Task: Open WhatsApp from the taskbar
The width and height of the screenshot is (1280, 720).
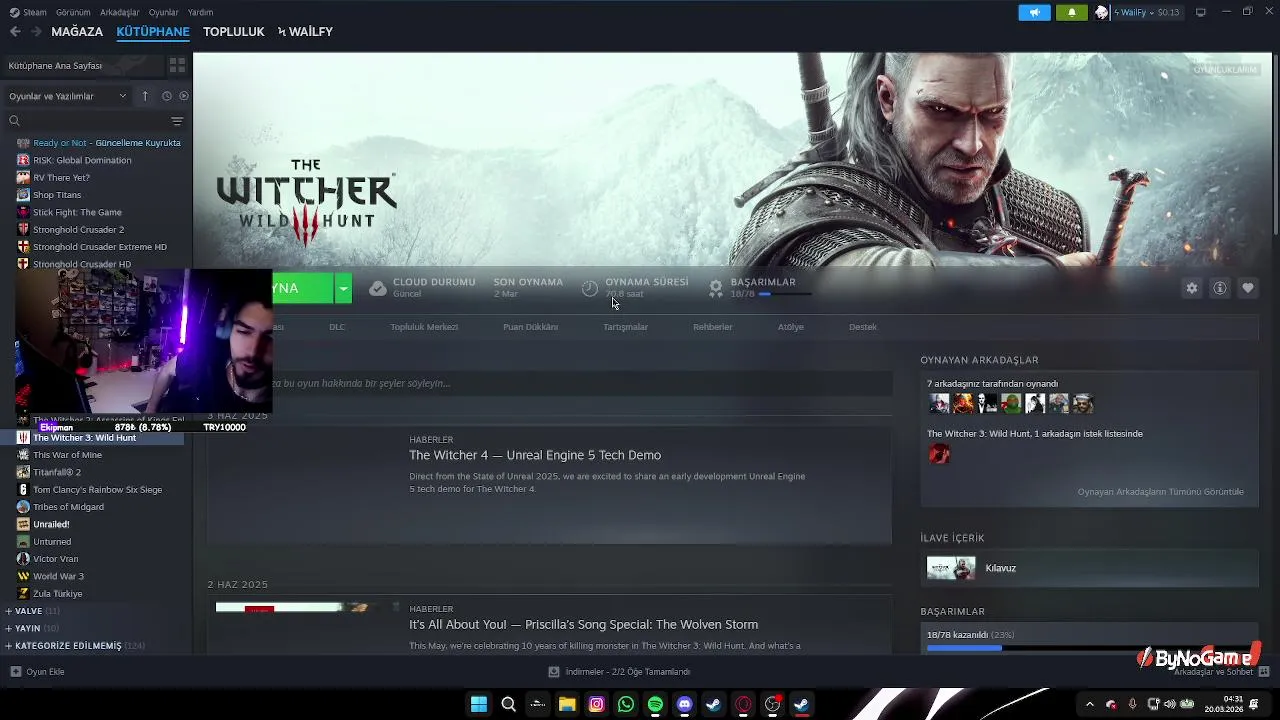Action: tap(626, 704)
